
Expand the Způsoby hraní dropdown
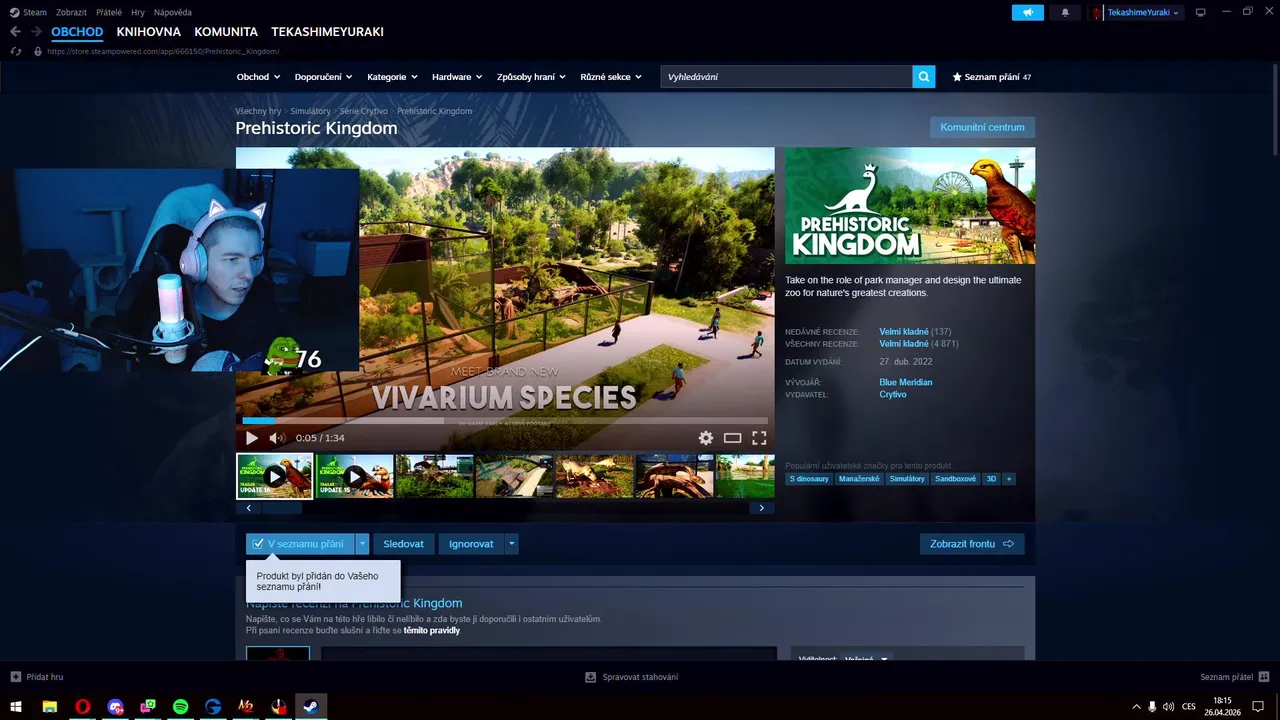(530, 77)
